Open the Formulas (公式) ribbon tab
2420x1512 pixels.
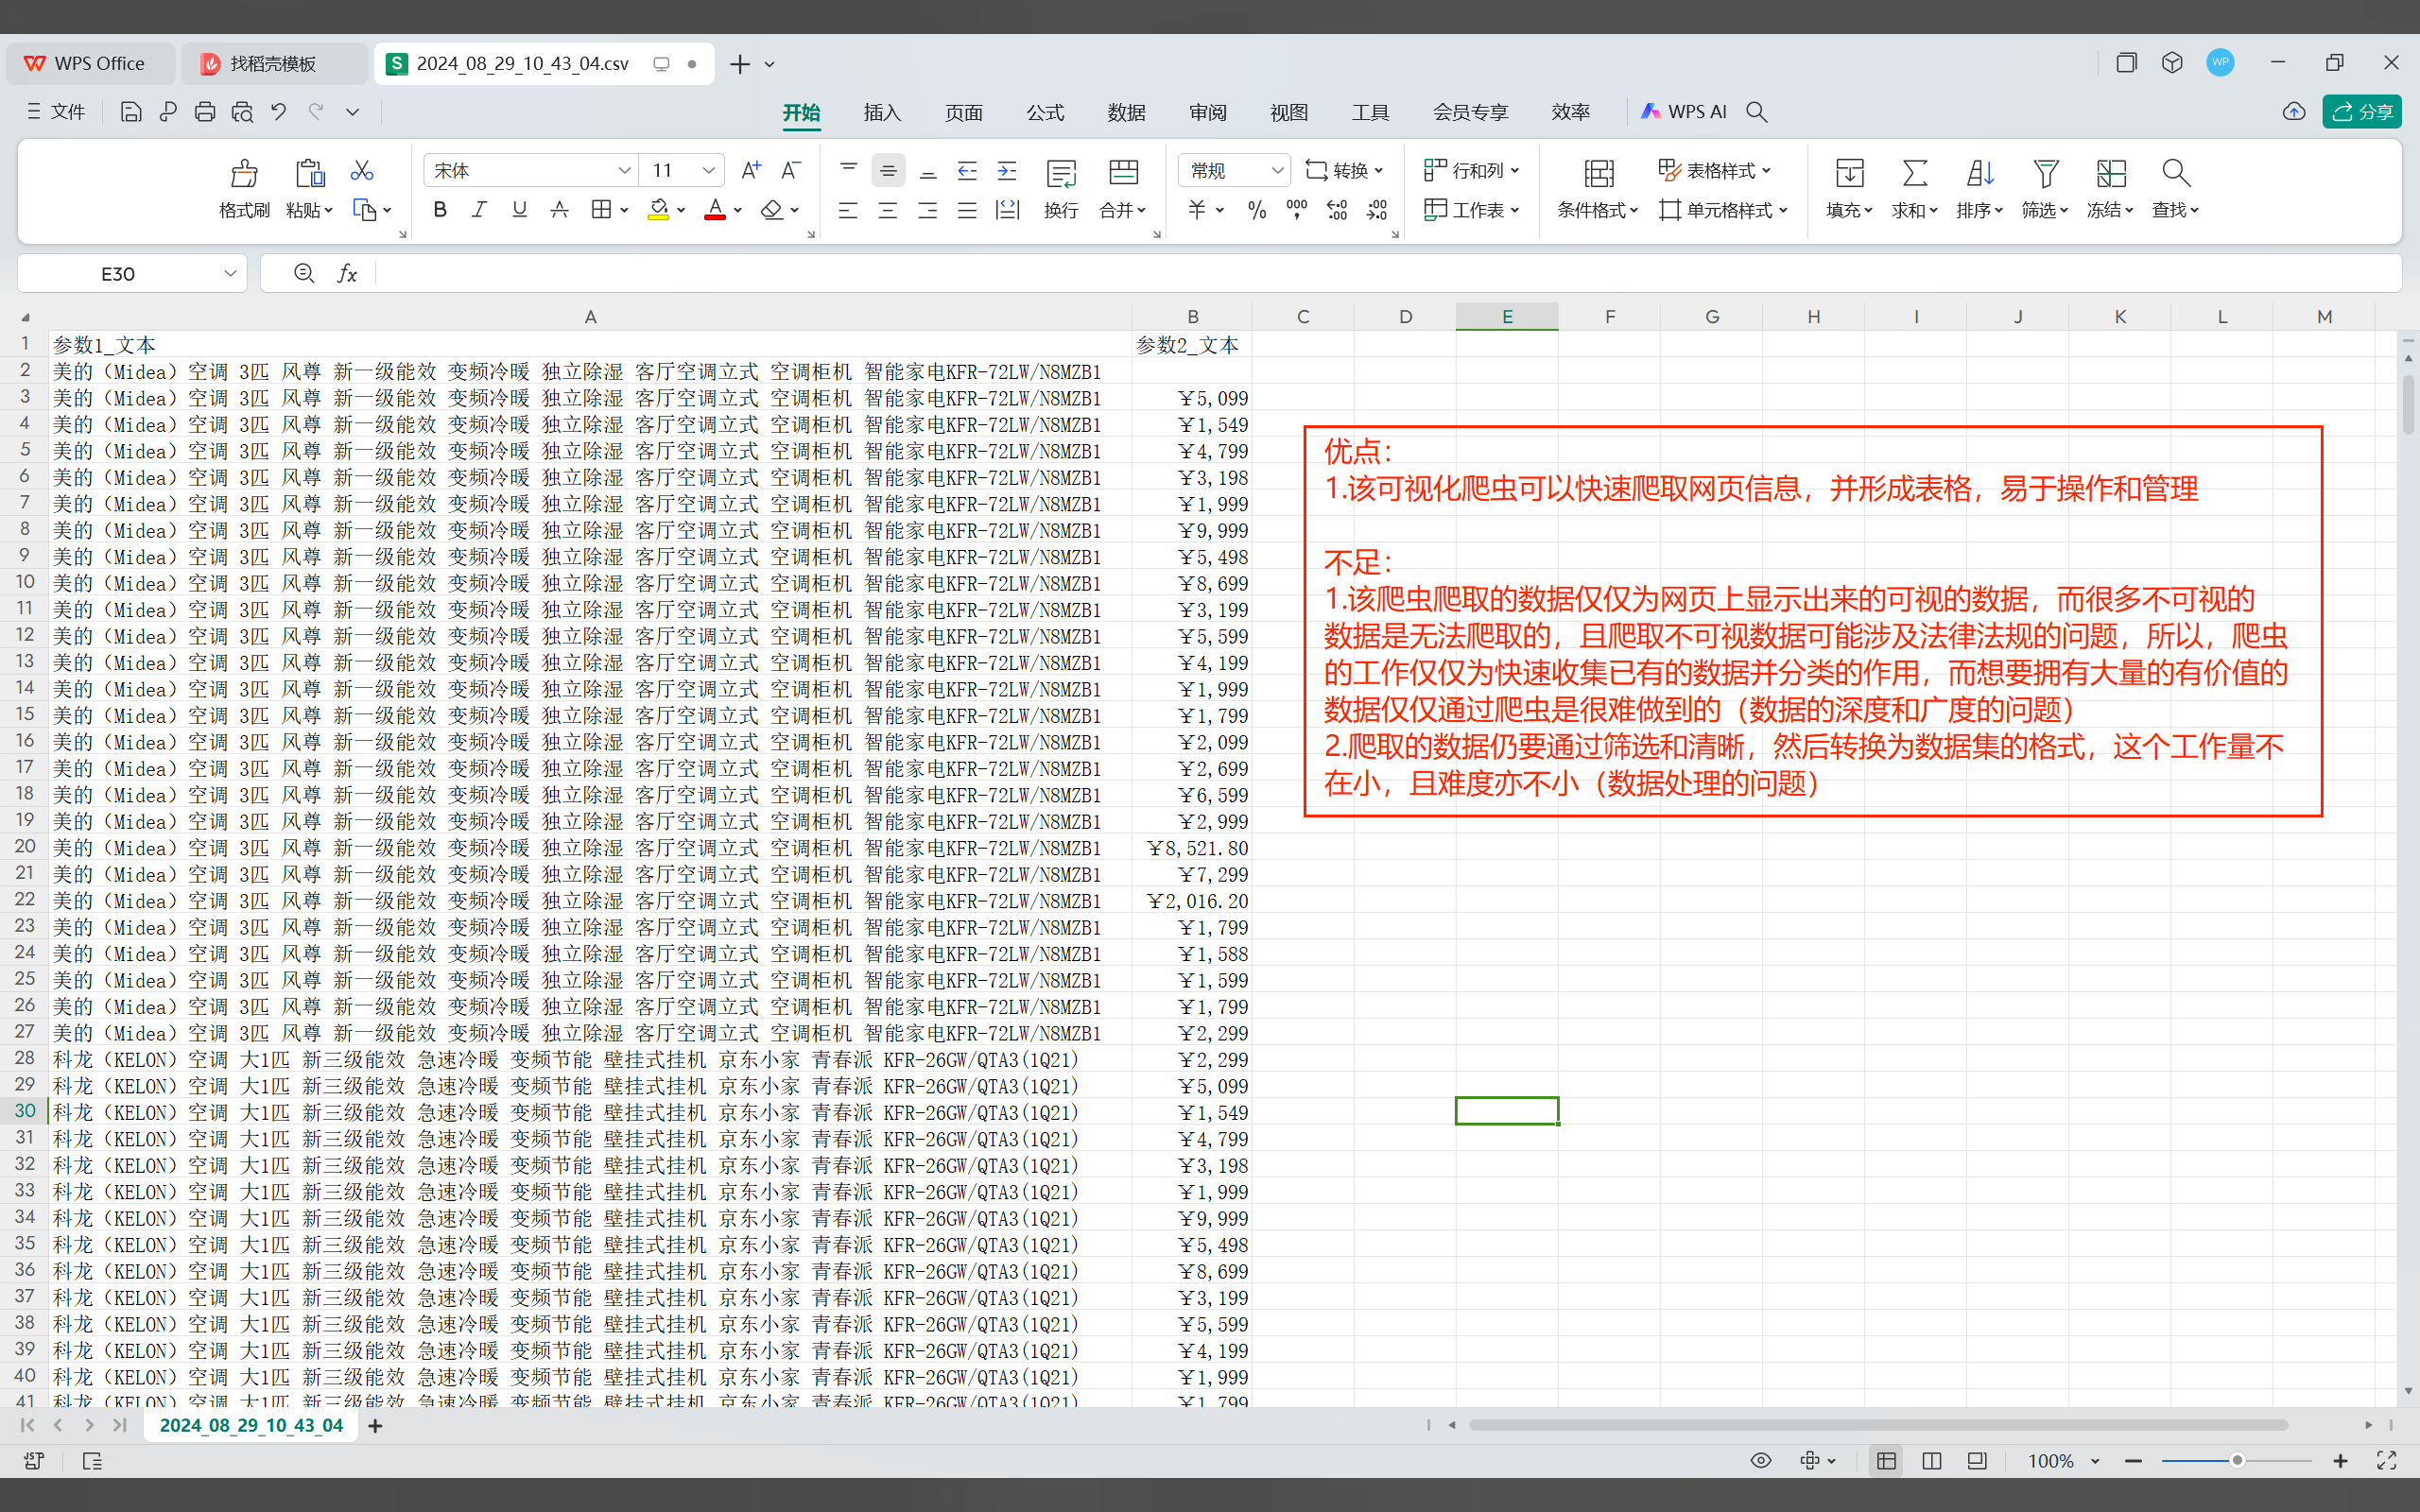(x=1045, y=112)
